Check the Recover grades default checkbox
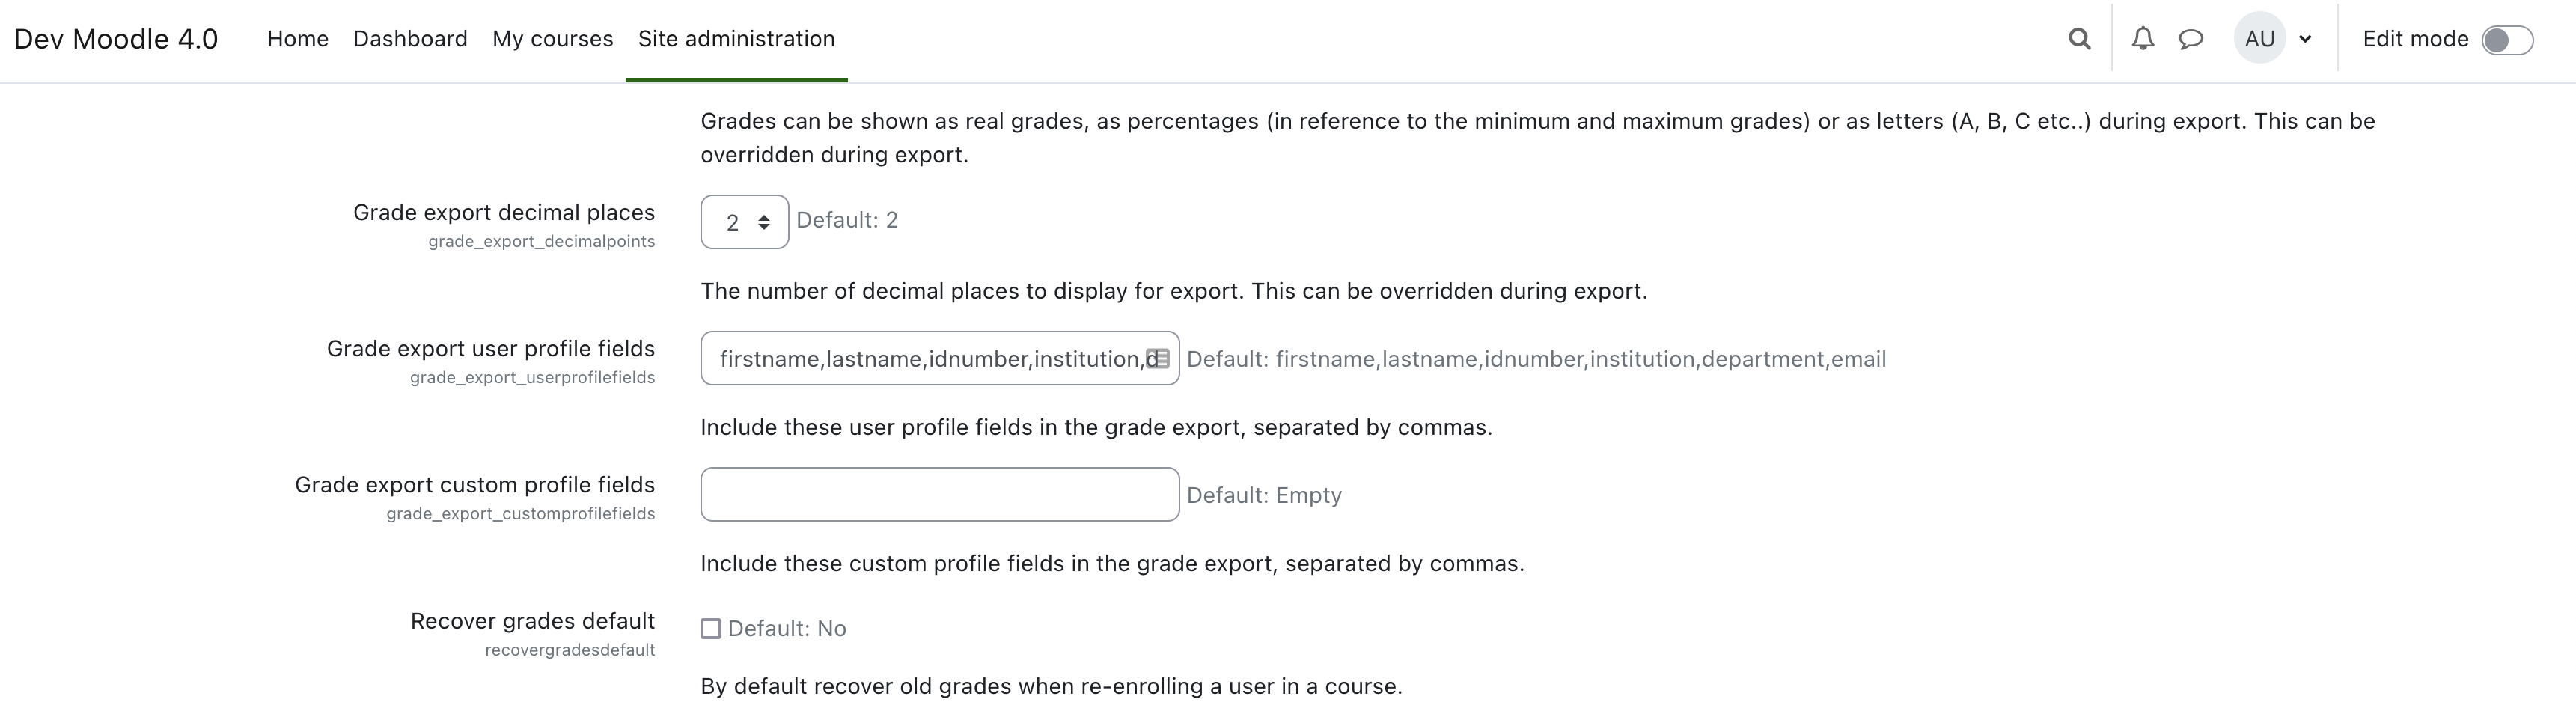 pos(711,629)
